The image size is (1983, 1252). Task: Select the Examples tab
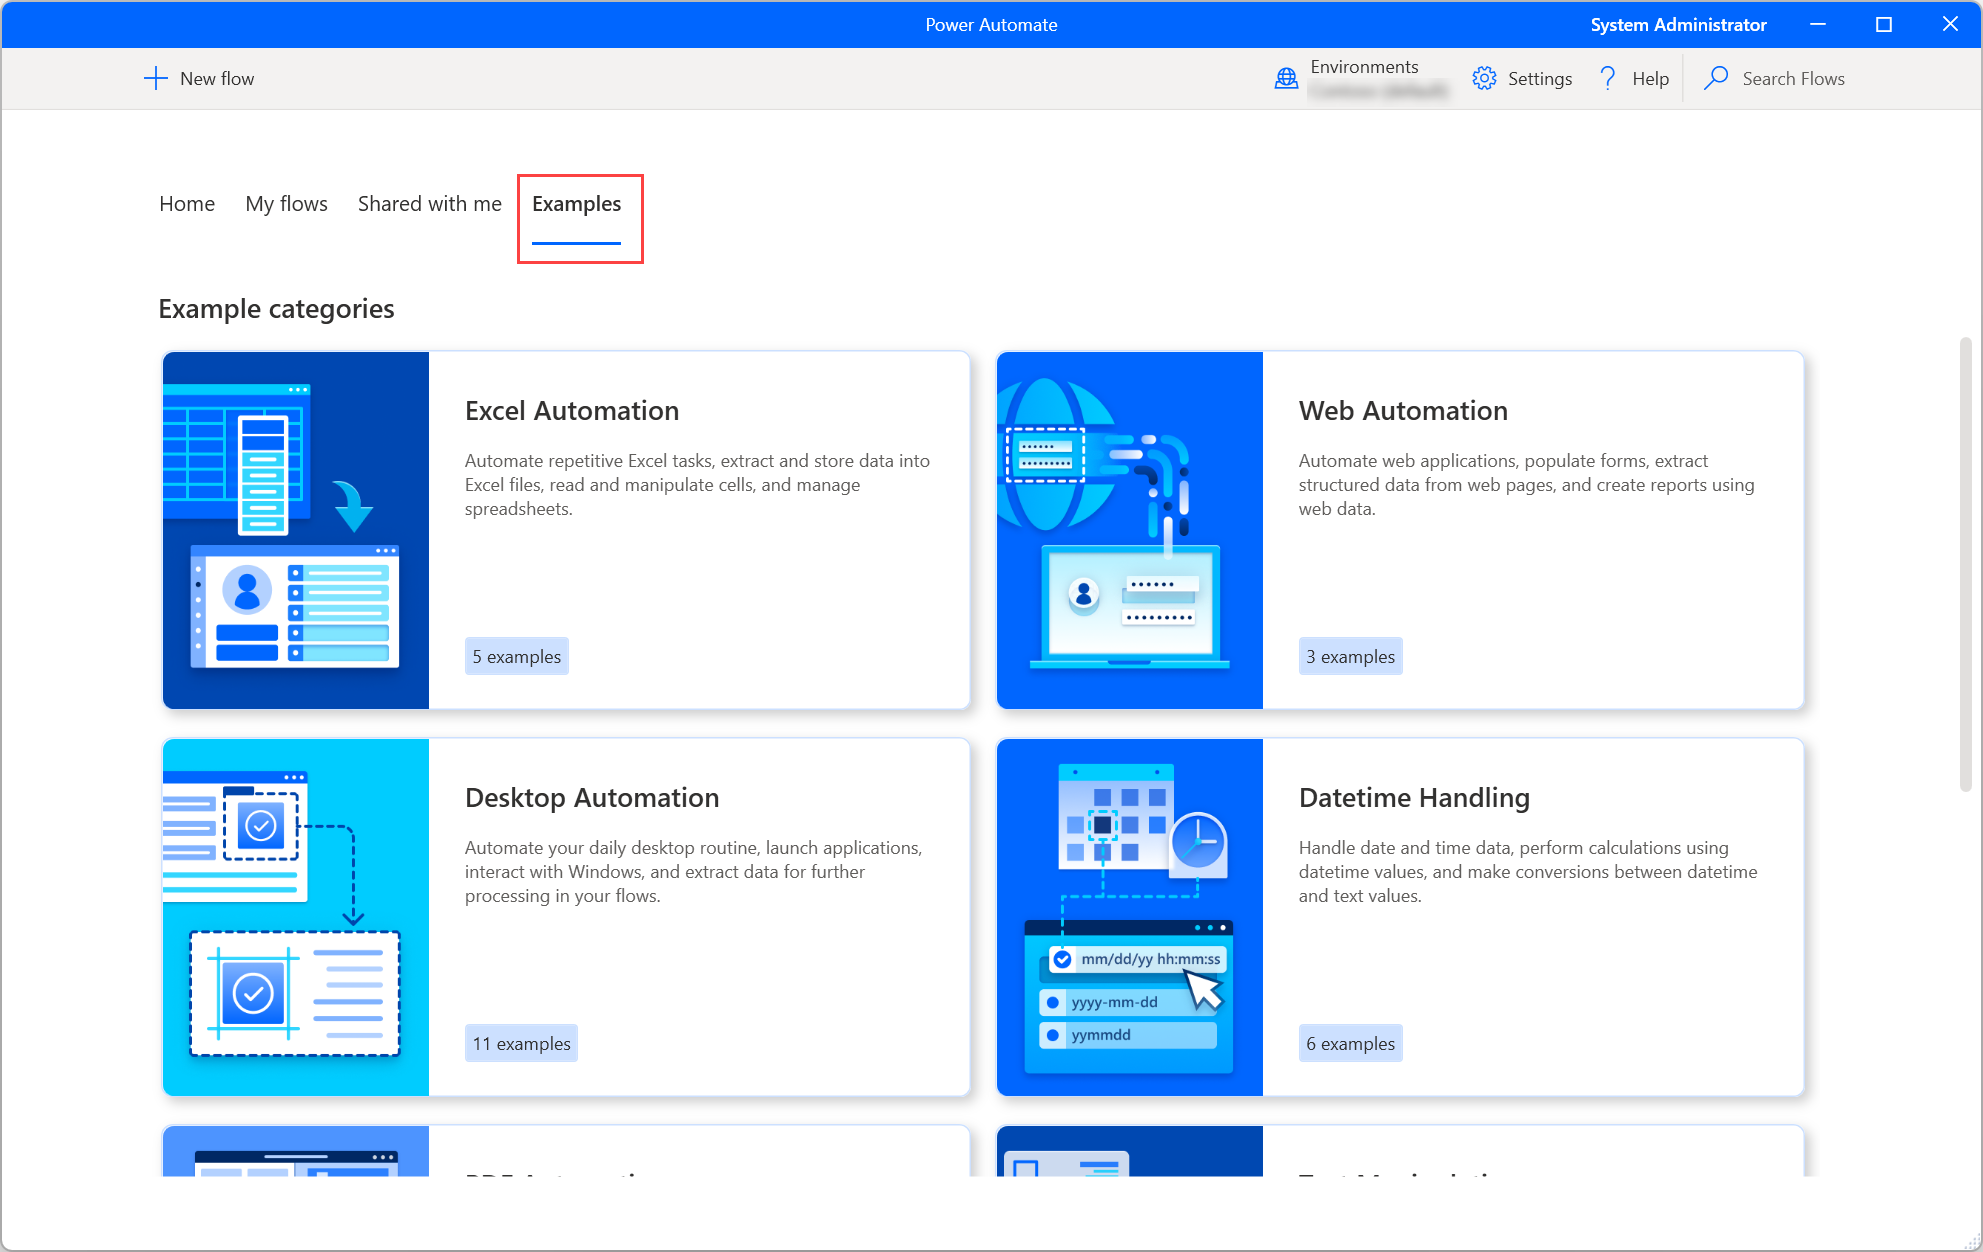[x=577, y=203]
